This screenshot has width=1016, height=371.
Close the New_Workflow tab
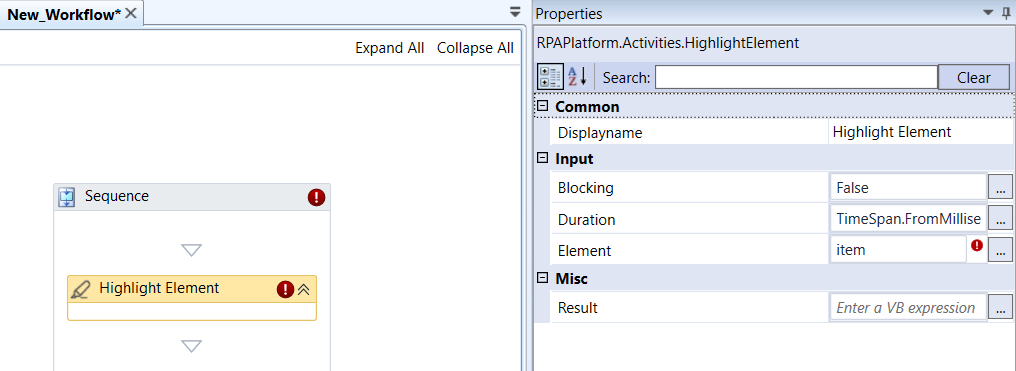coord(131,14)
